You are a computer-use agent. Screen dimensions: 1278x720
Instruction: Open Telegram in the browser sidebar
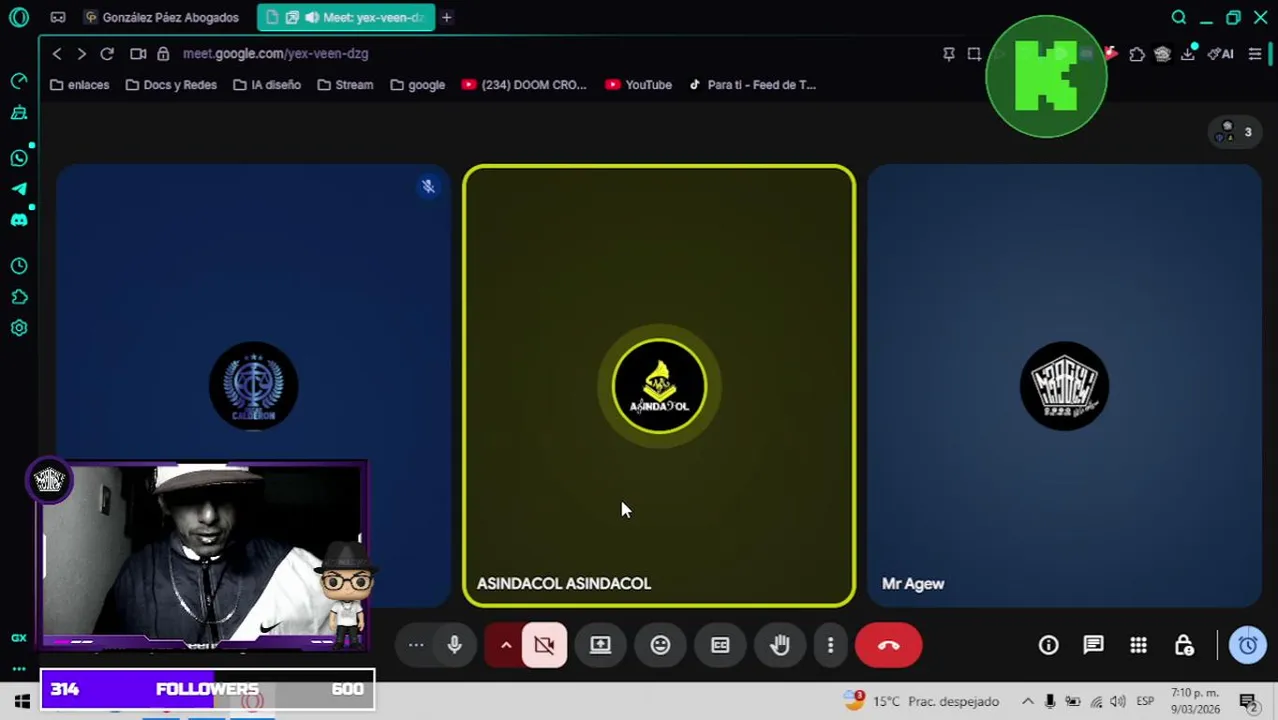point(19,189)
